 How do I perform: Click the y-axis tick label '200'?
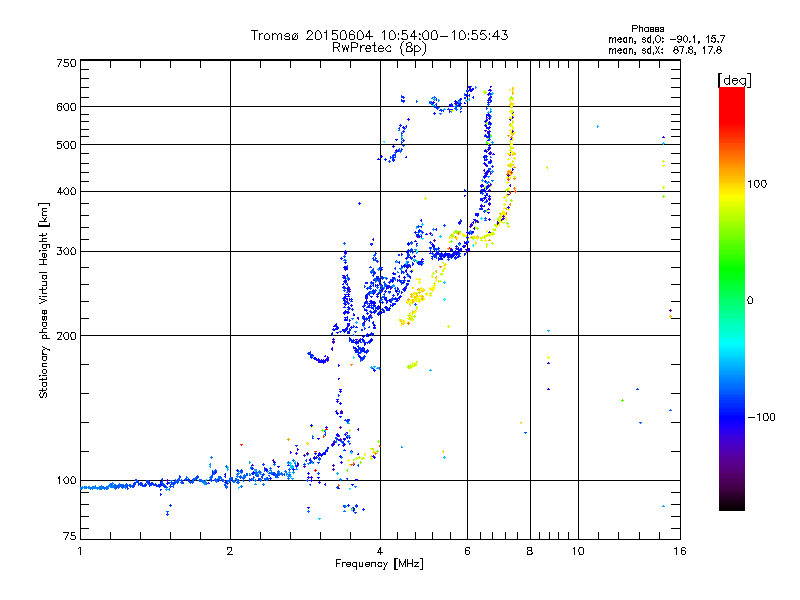click(66, 336)
